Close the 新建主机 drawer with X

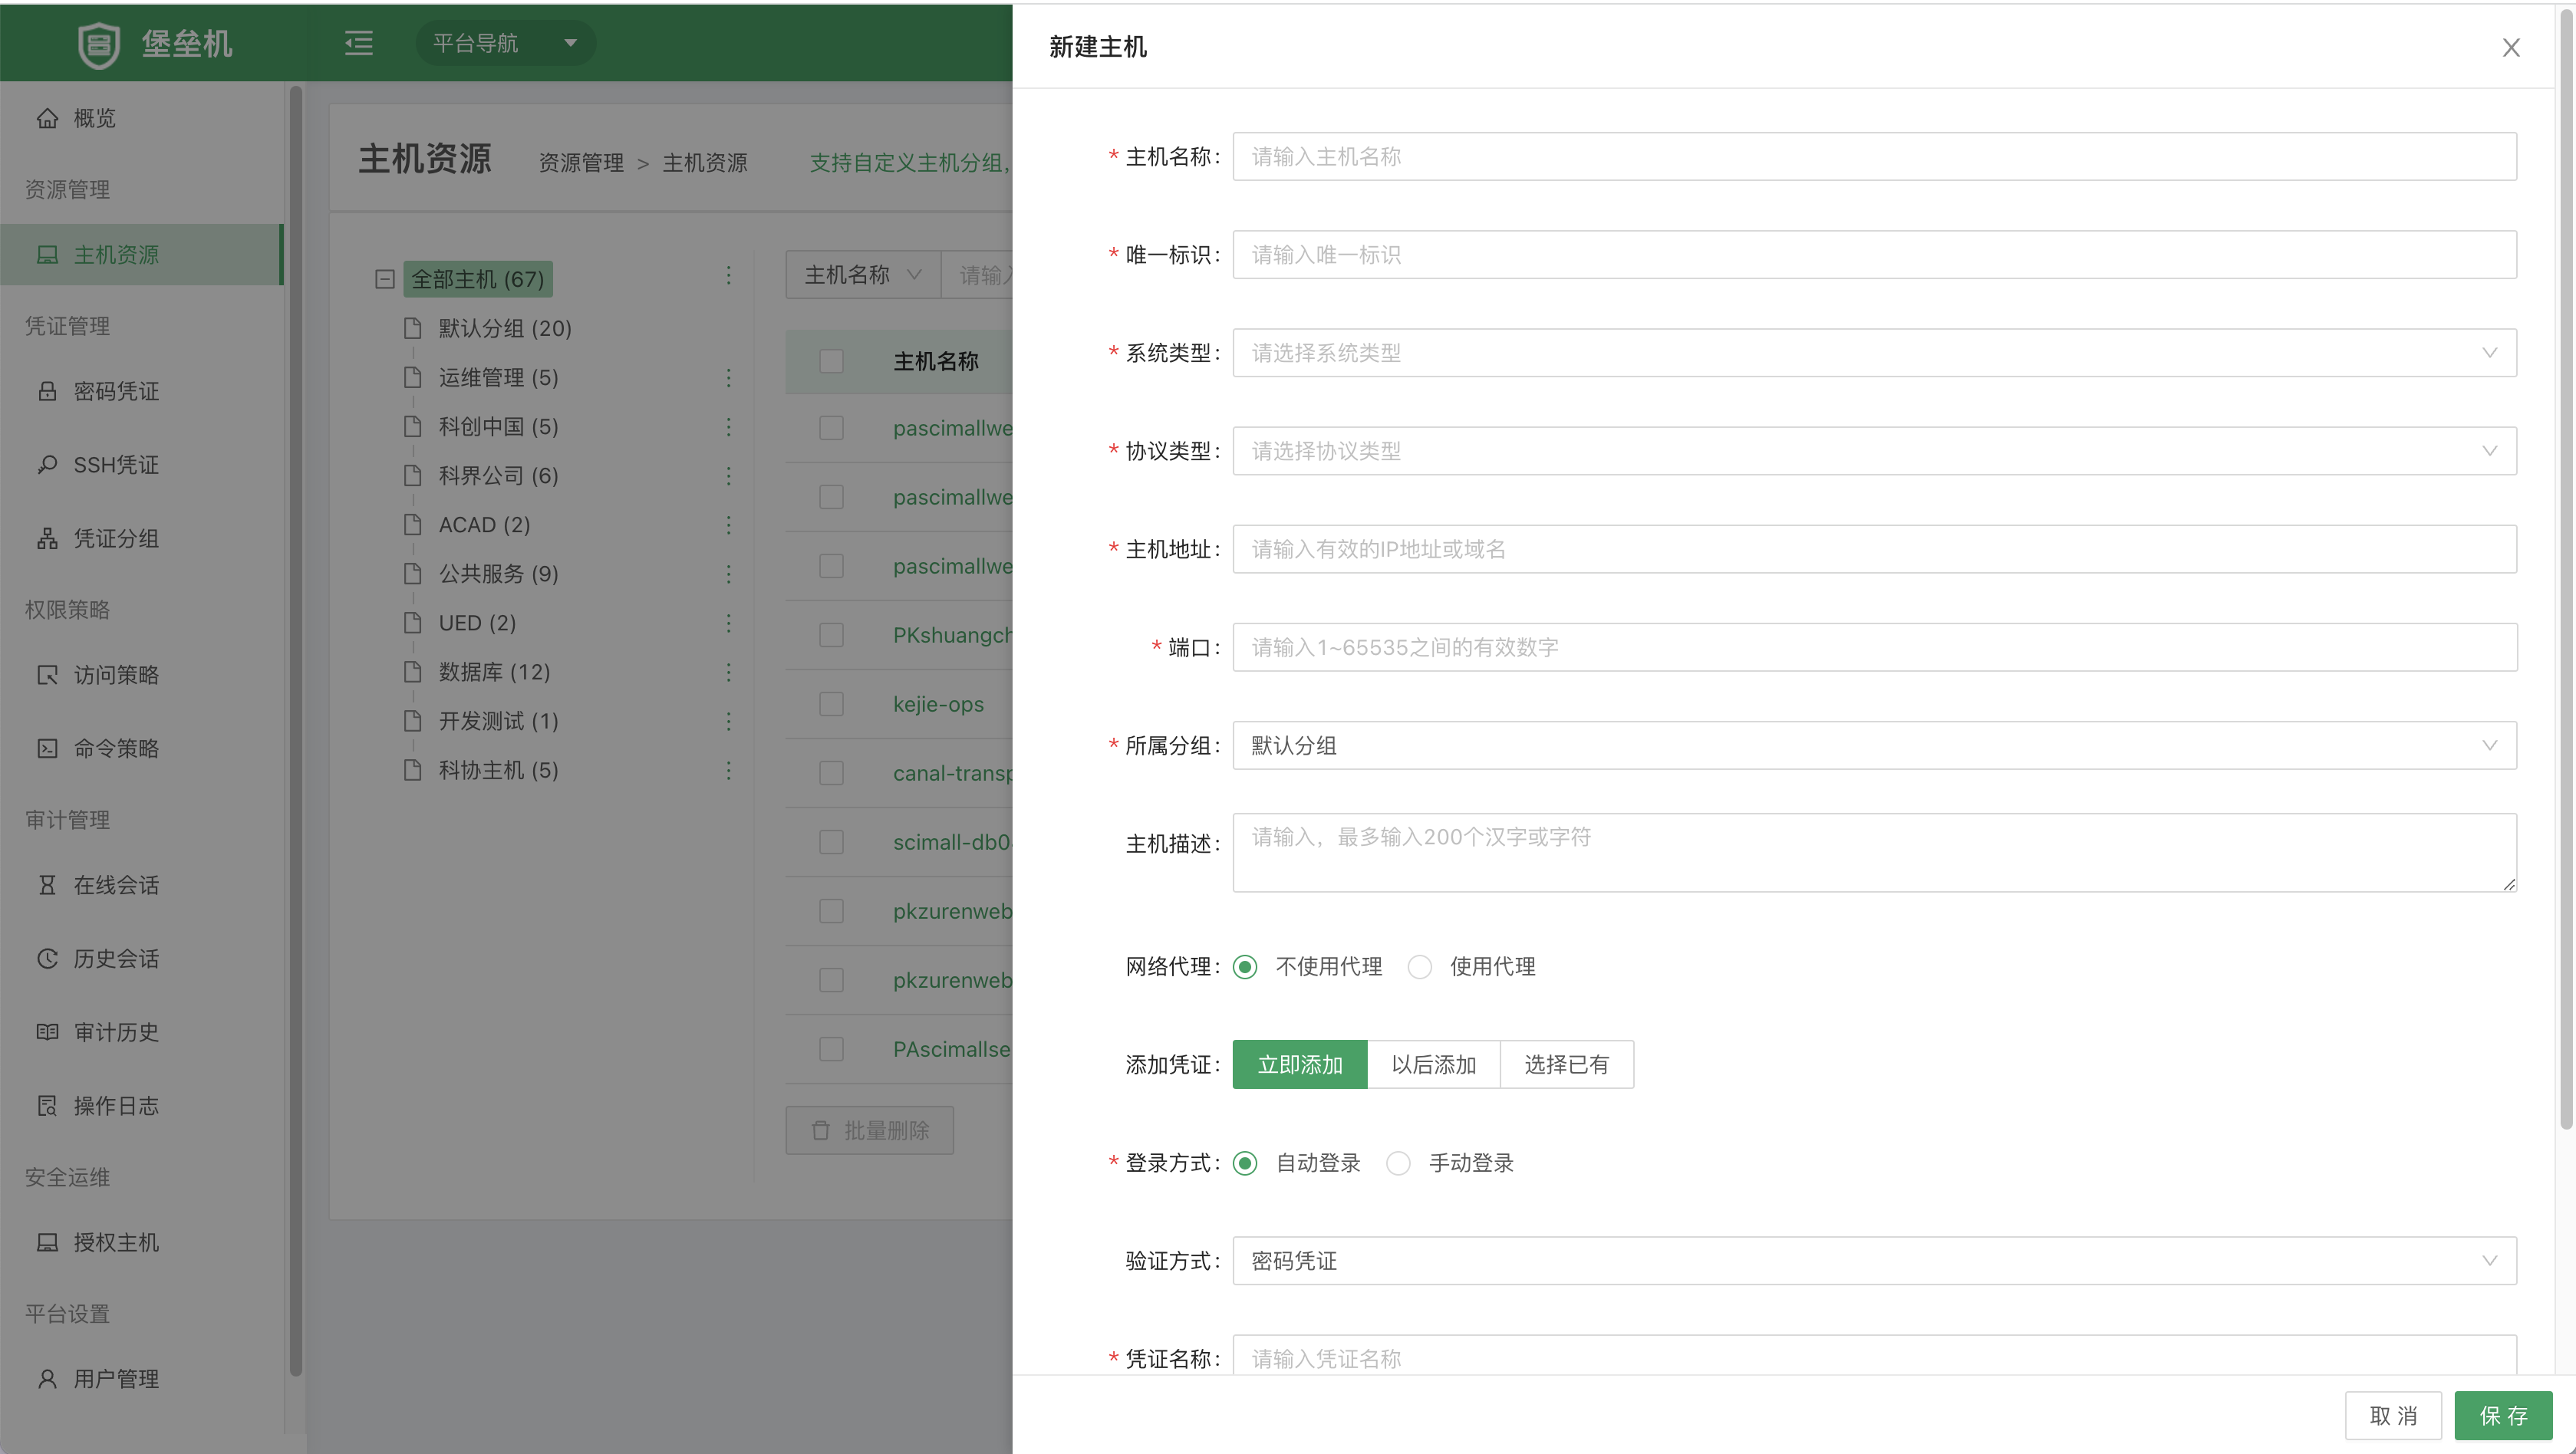[2510, 48]
